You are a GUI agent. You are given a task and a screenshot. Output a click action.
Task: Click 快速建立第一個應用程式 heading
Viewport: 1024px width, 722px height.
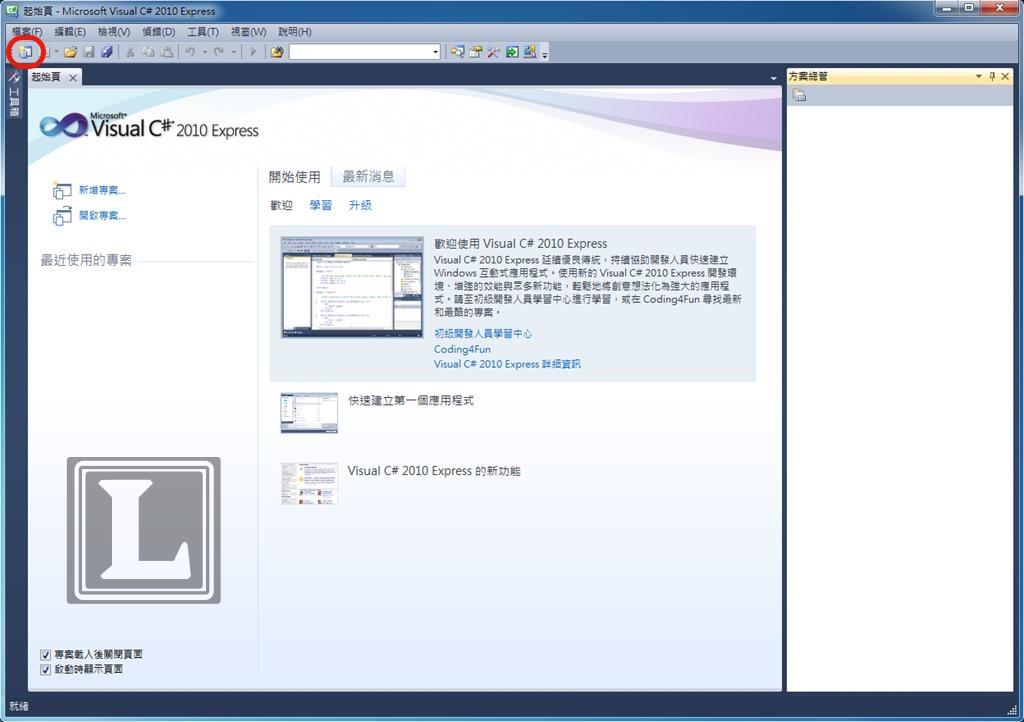(x=411, y=401)
